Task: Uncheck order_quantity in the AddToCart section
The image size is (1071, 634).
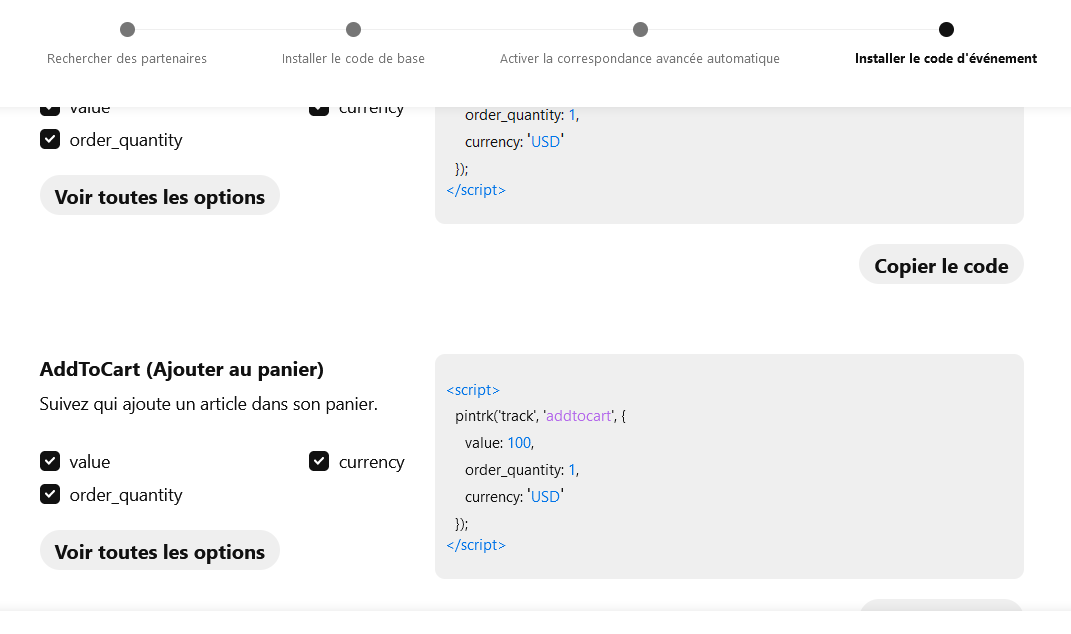Action: pyautogui.click(x=50, y=494)
